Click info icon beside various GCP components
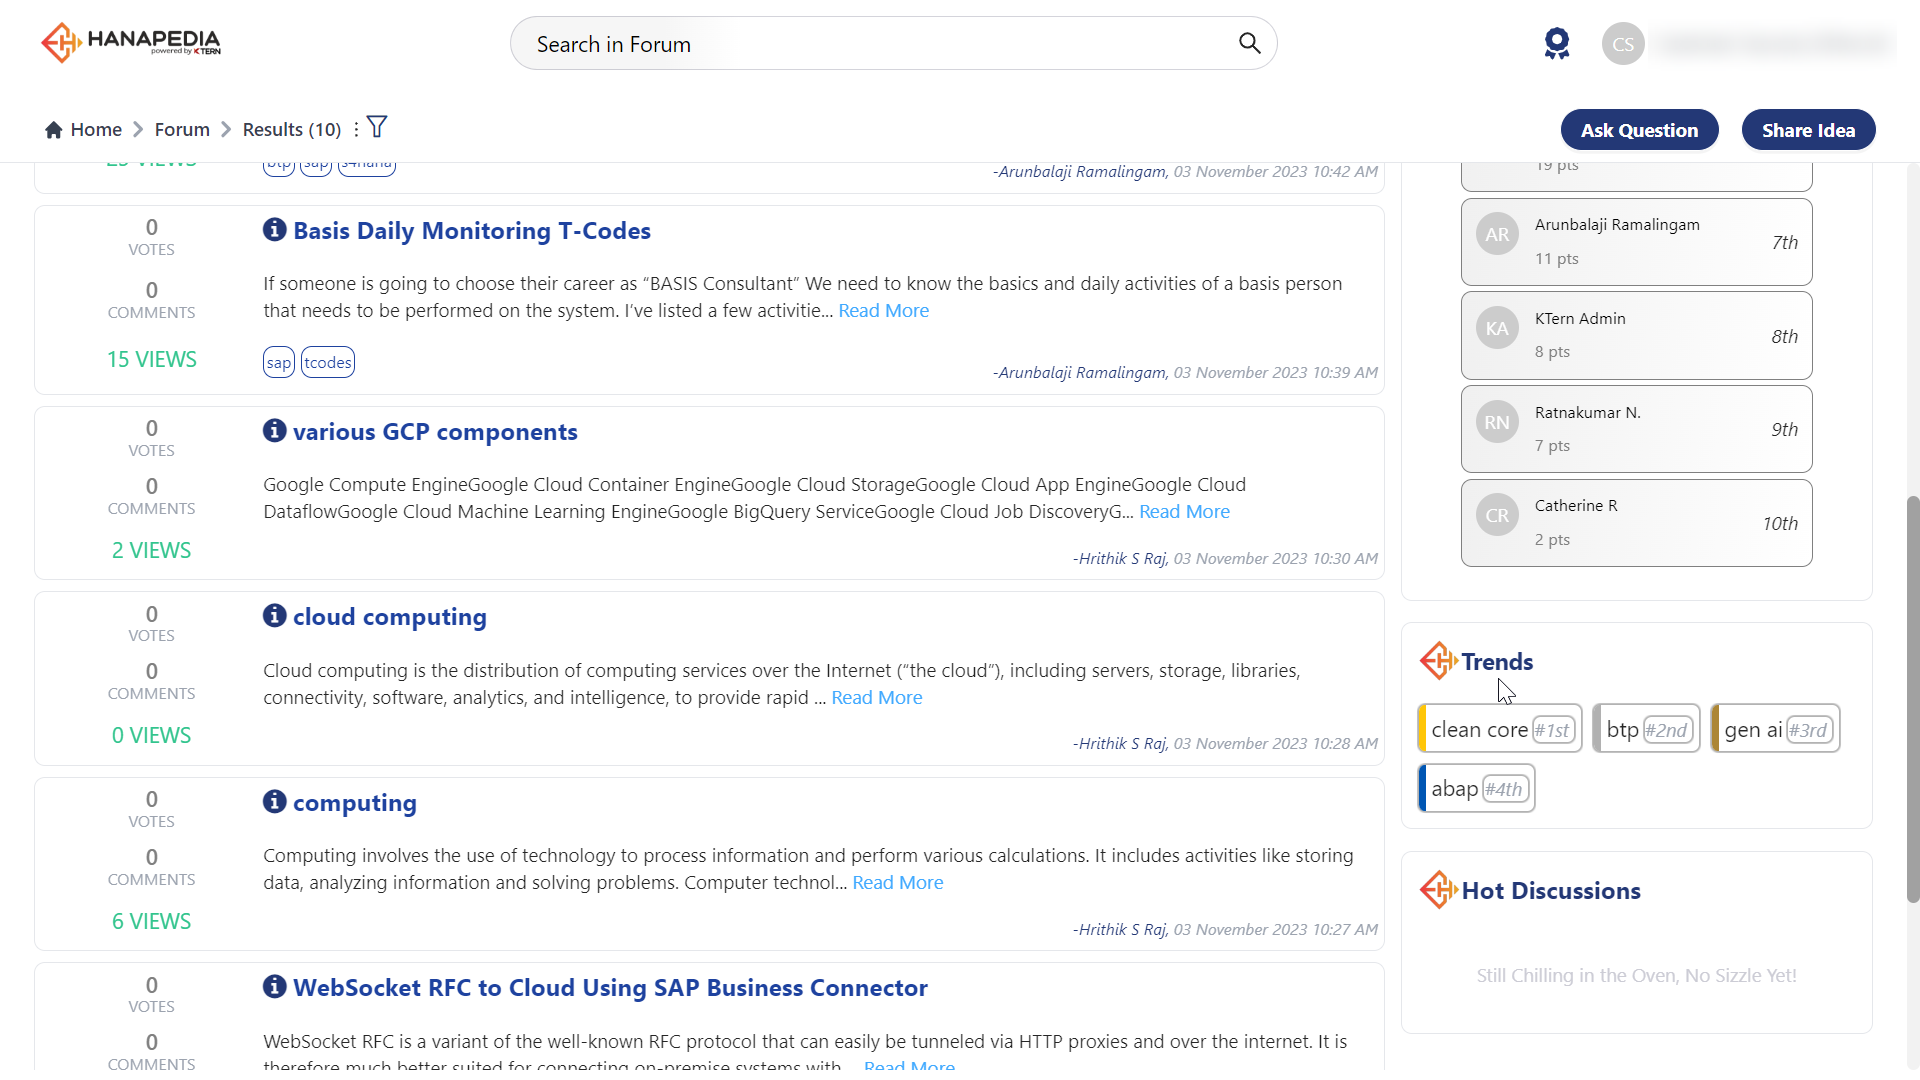1920x1080 pixels. [x=275, y=431]
